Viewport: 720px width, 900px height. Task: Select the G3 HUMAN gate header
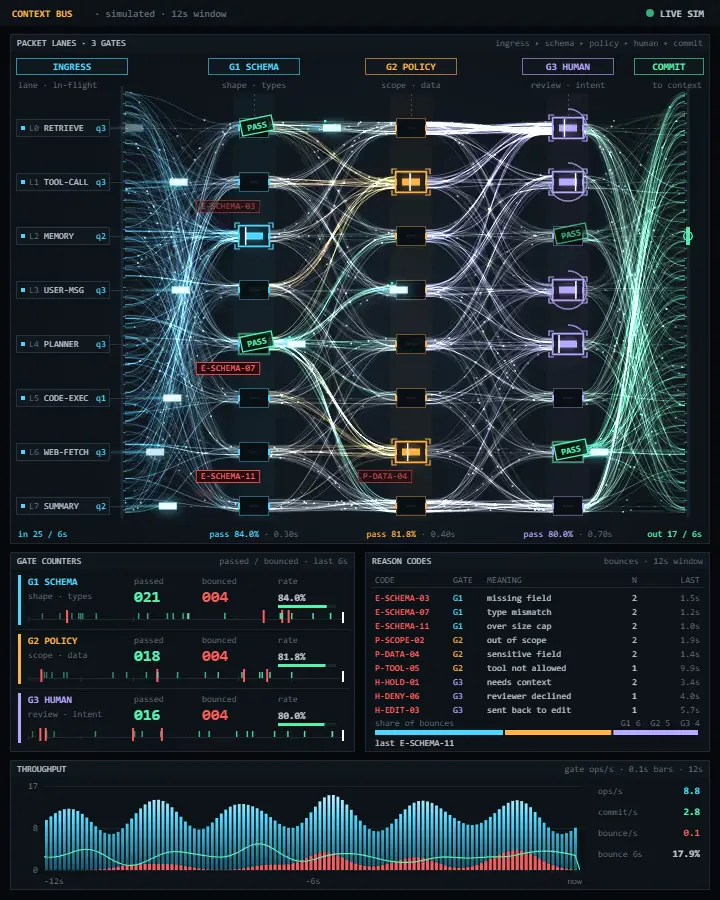coord(568,67)
